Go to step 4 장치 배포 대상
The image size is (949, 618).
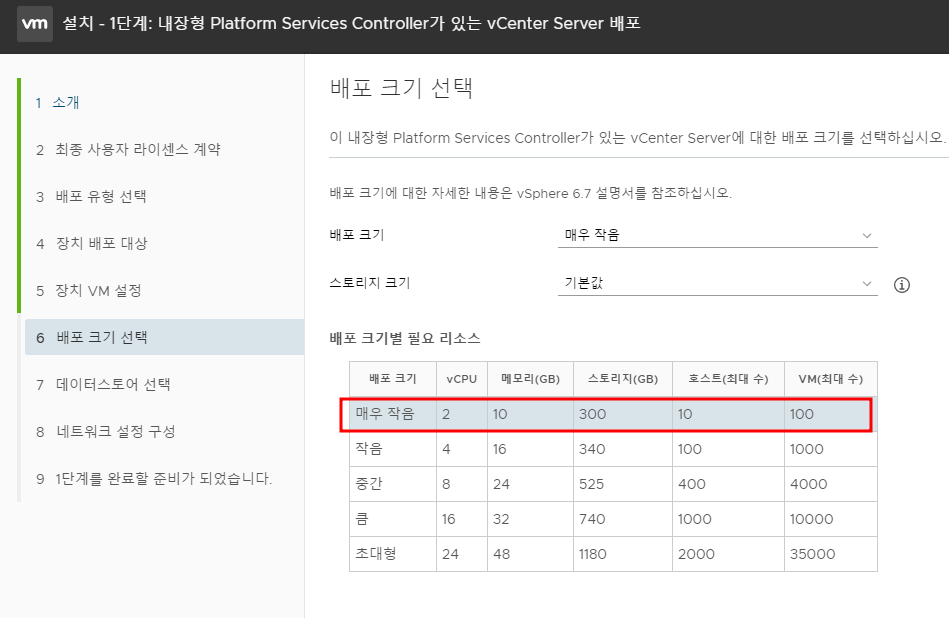[x=91, y=243]
